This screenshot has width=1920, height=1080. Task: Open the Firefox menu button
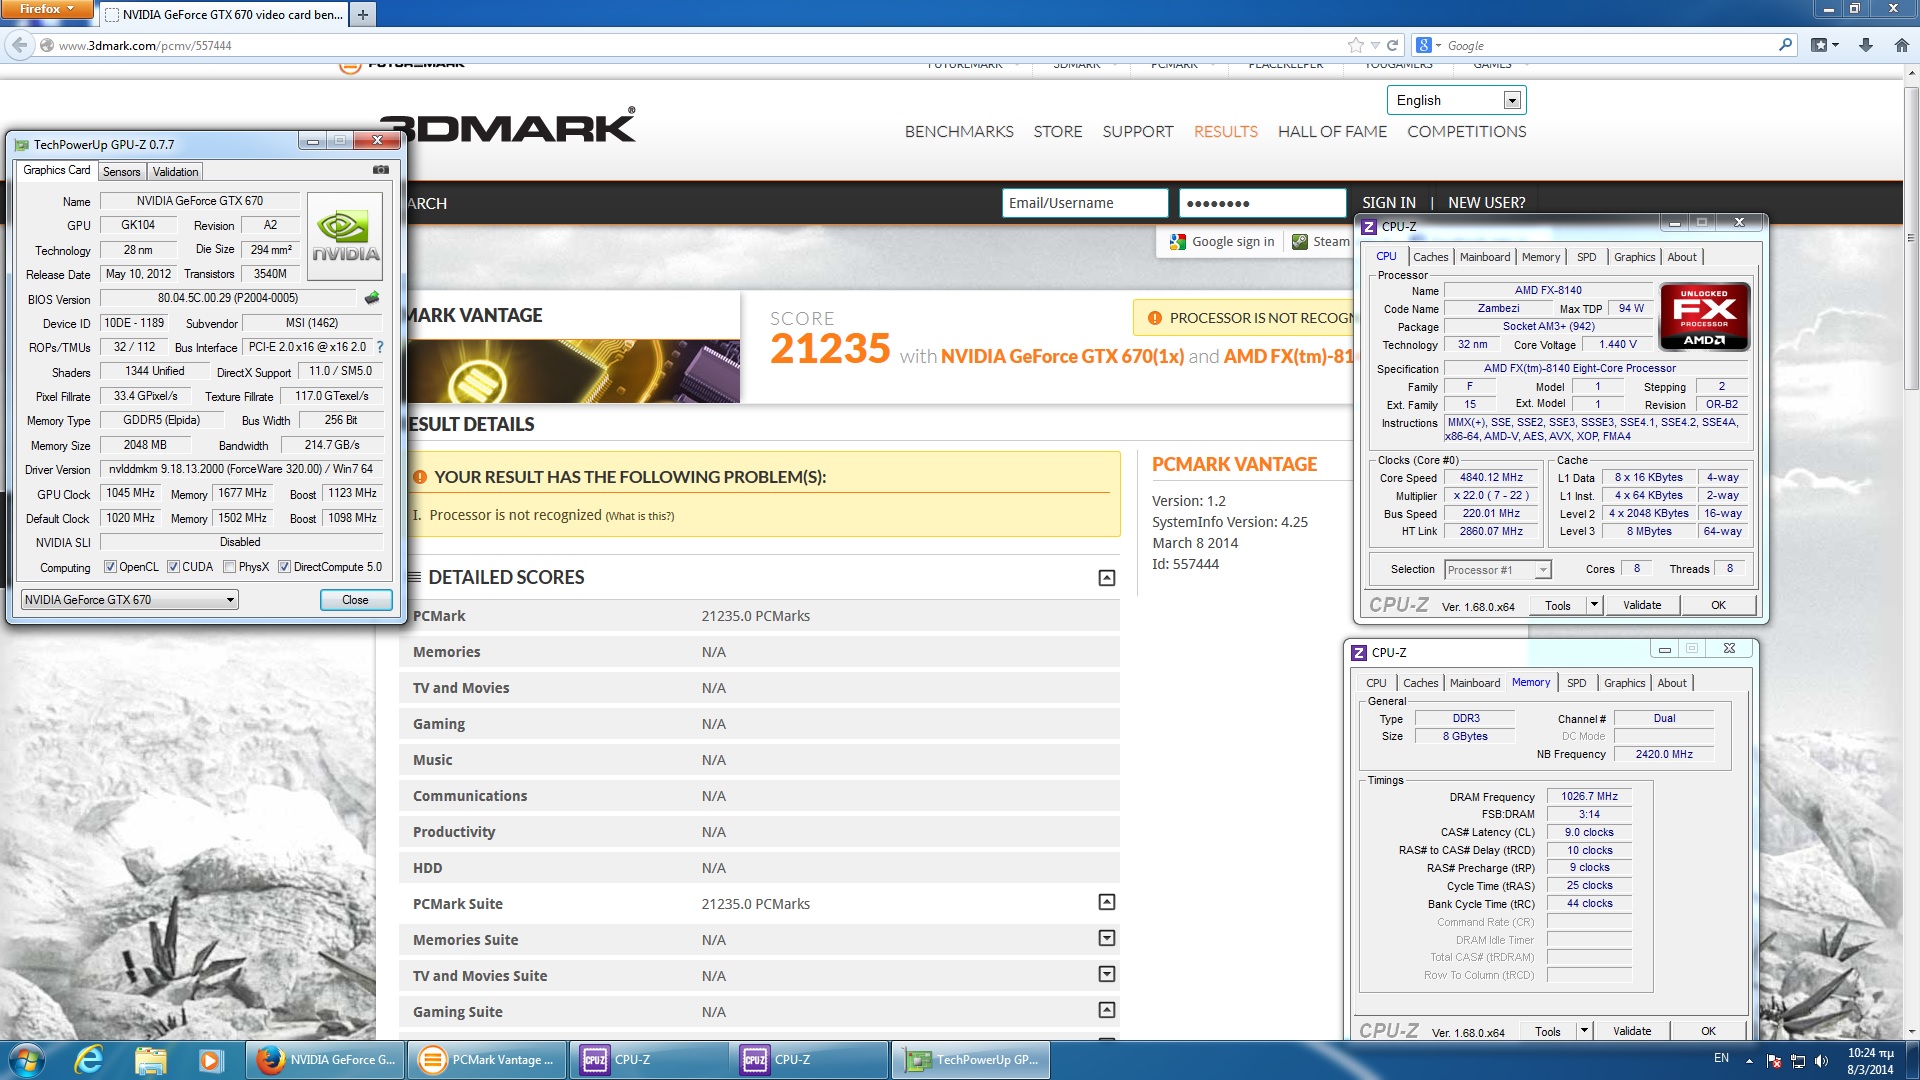point(46,9)
